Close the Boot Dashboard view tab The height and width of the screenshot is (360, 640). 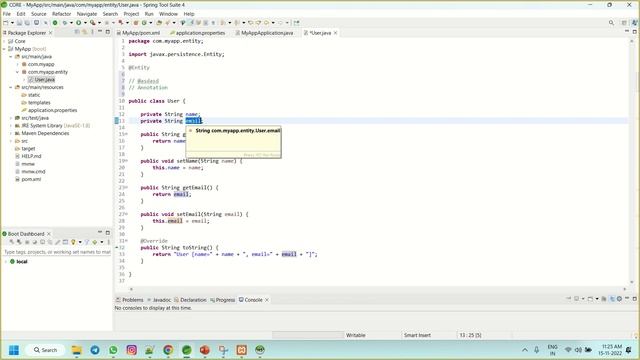coord(49,234)
